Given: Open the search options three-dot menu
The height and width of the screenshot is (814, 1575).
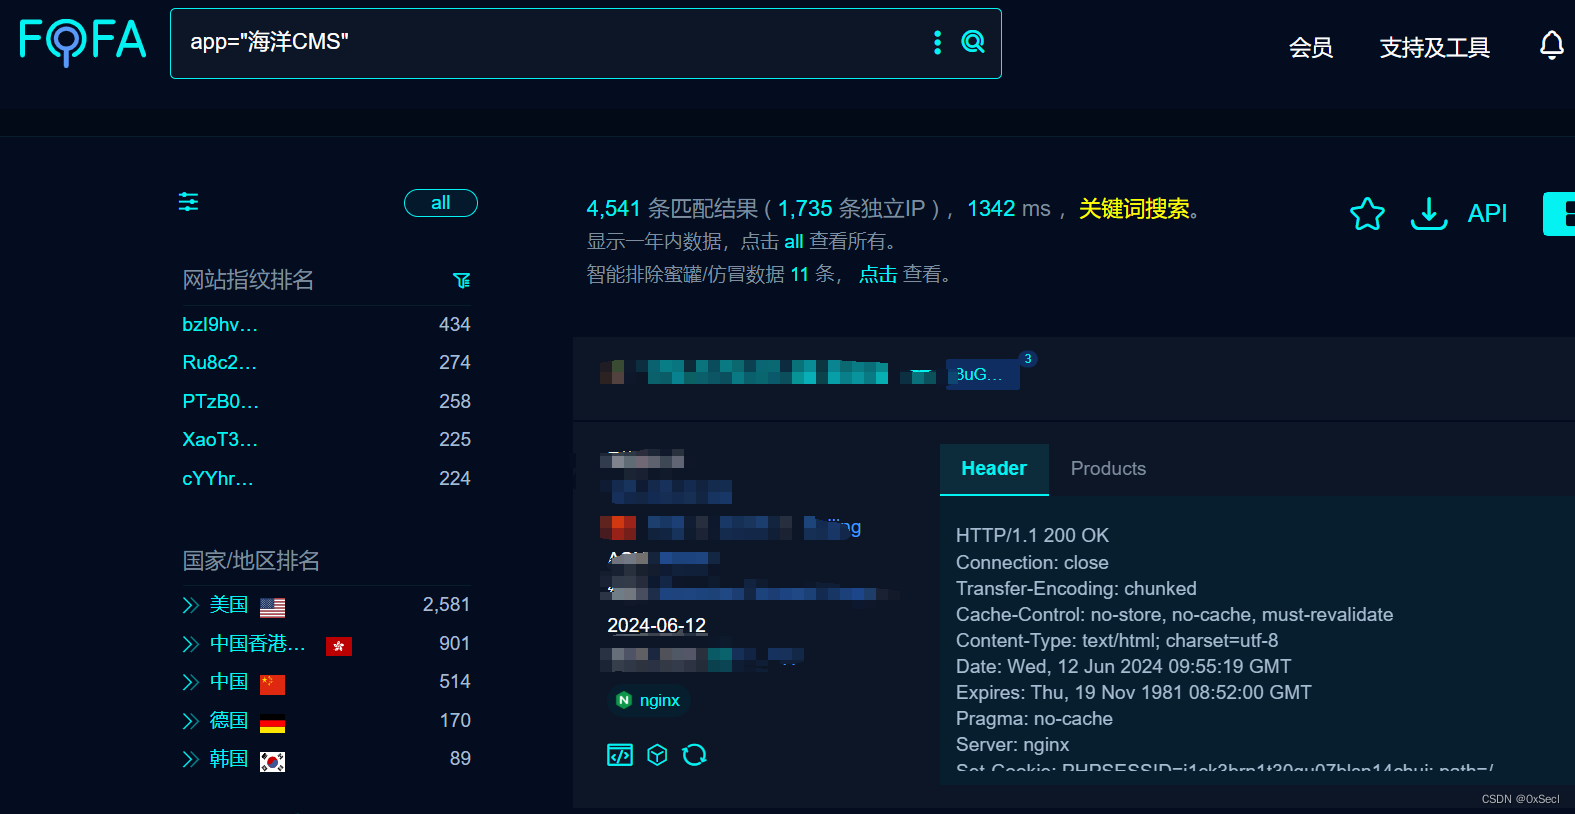Looking at the screenshot, I should (937, 42).
